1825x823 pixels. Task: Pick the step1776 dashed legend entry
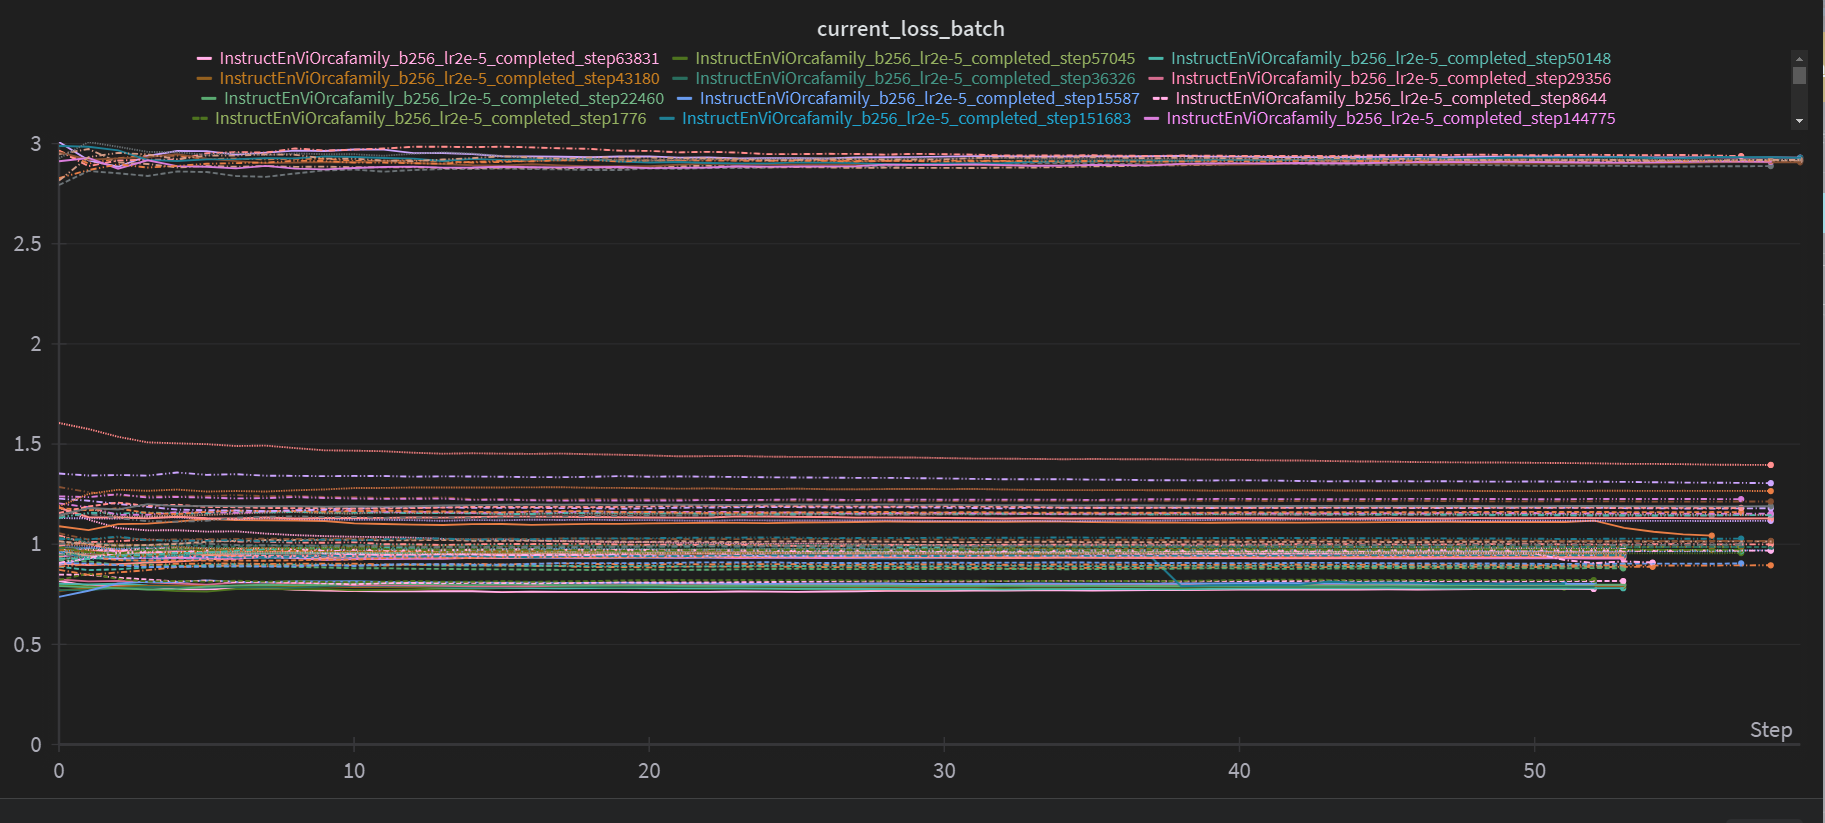pos(430,119)
